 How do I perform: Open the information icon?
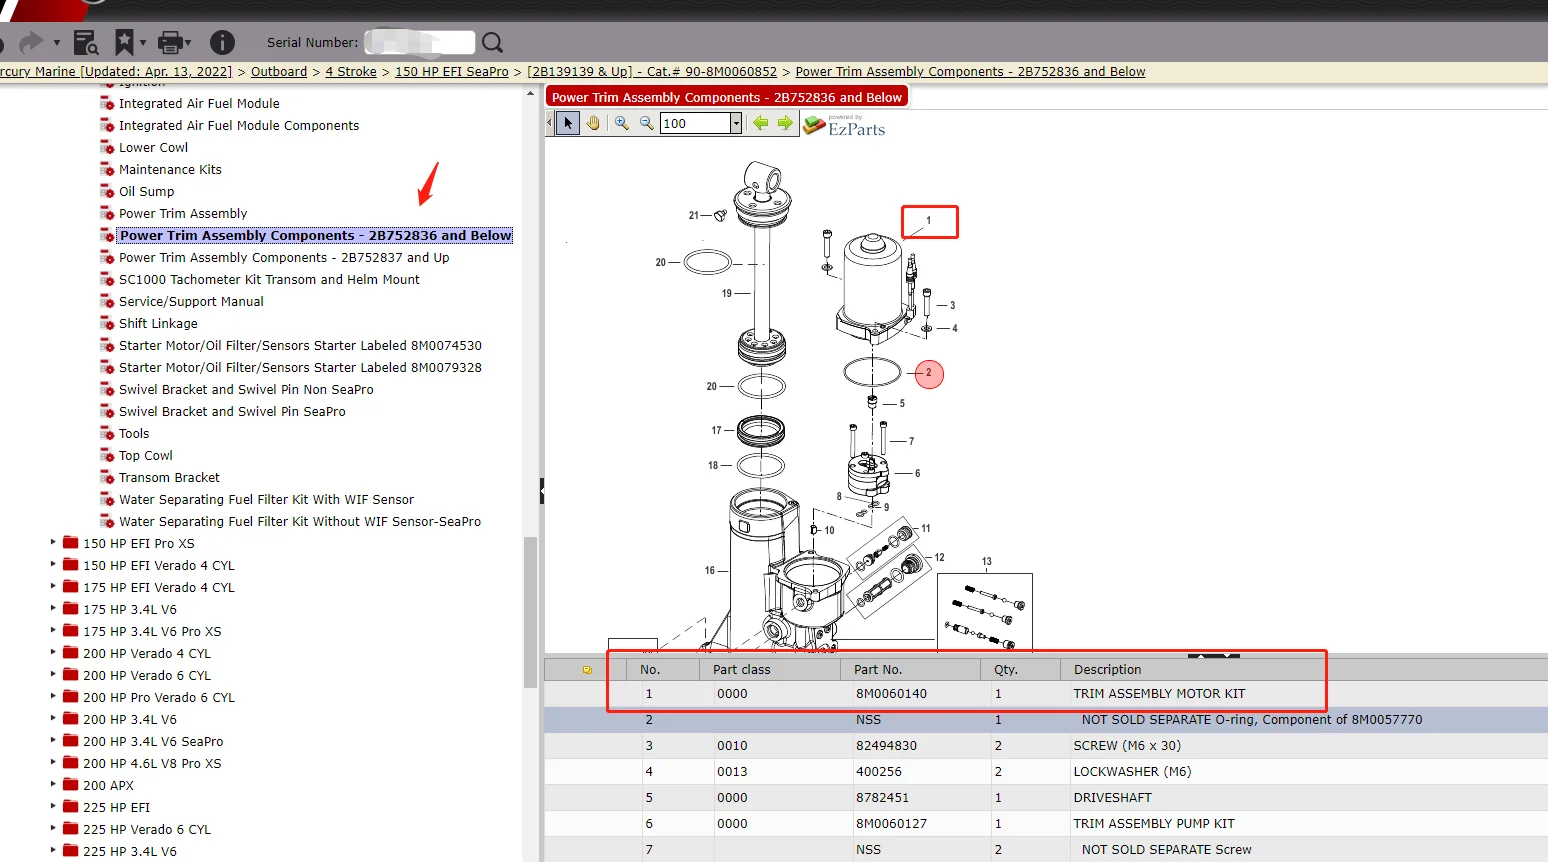pyautogui.click(x=222, y=42)
